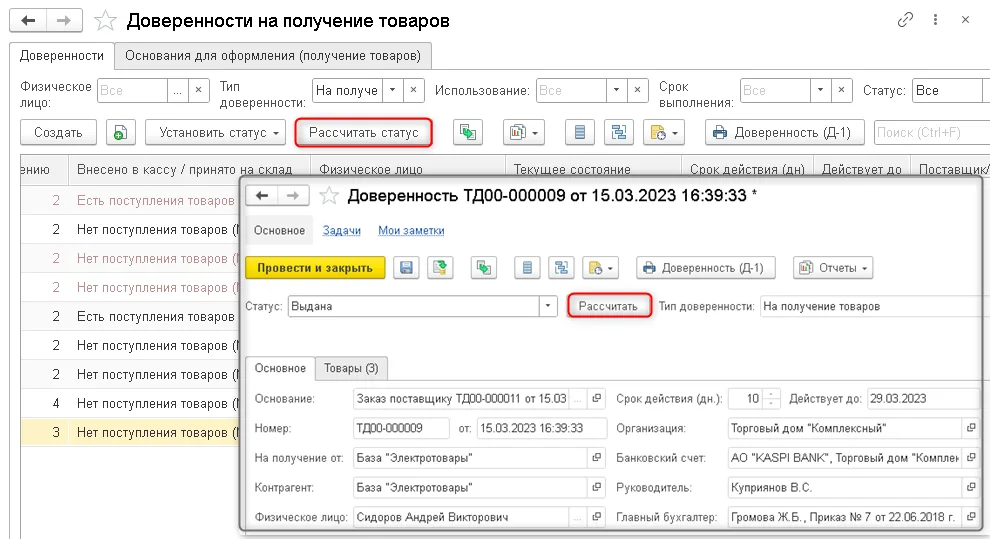
Task: Click Рассчитать button next to Статус
Action: click(609, 306)
